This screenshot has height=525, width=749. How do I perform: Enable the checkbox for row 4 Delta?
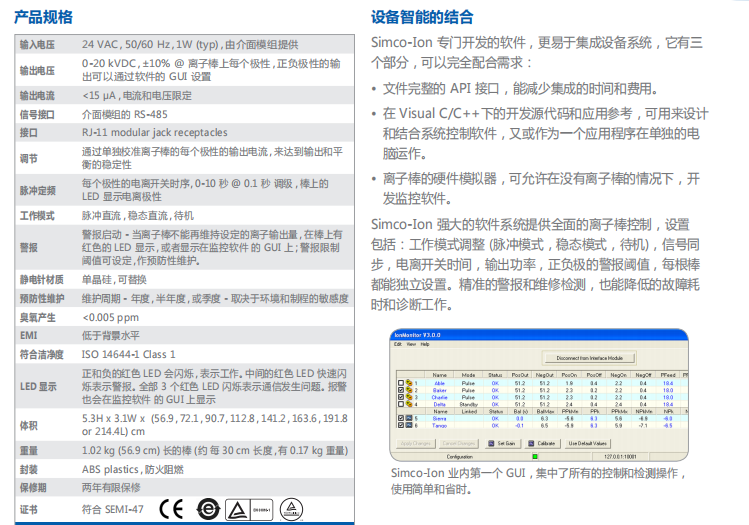click(401, 404)
